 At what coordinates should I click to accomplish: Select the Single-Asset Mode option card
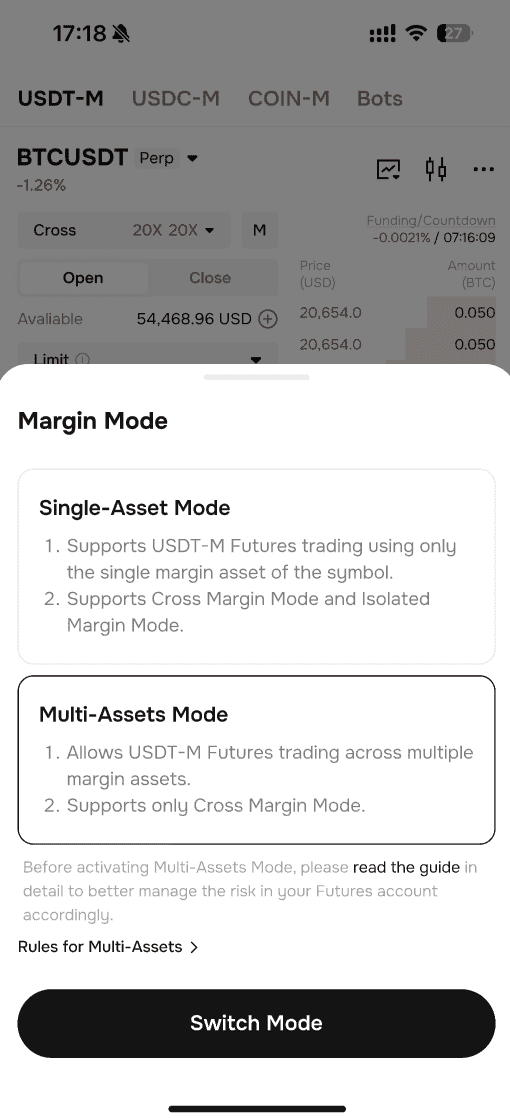coord(256,567)
